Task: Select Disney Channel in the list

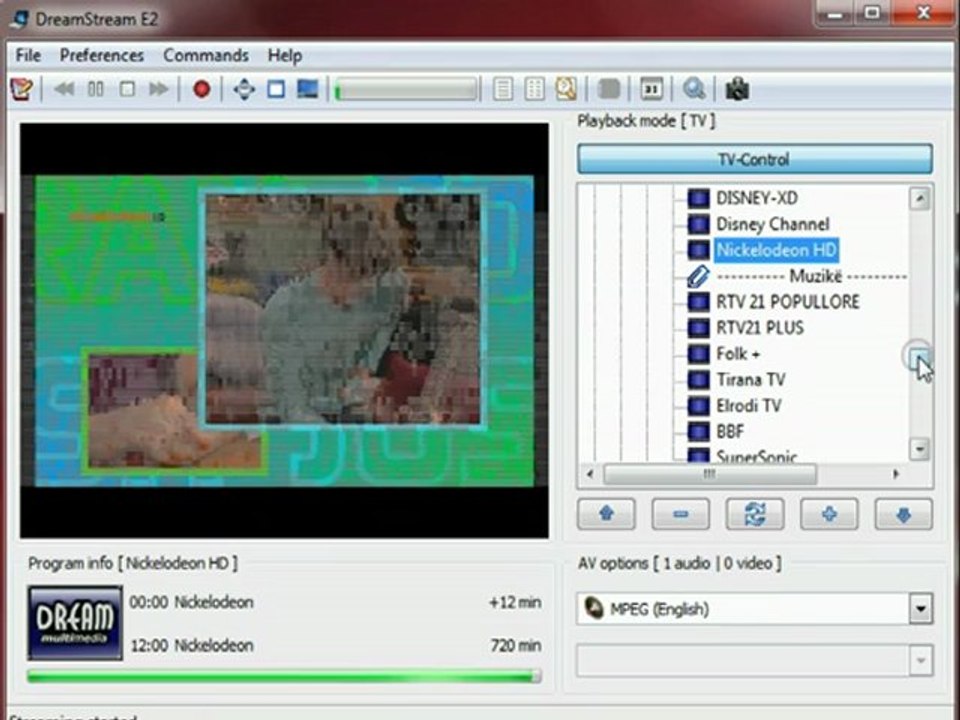Action: point(773,224)
